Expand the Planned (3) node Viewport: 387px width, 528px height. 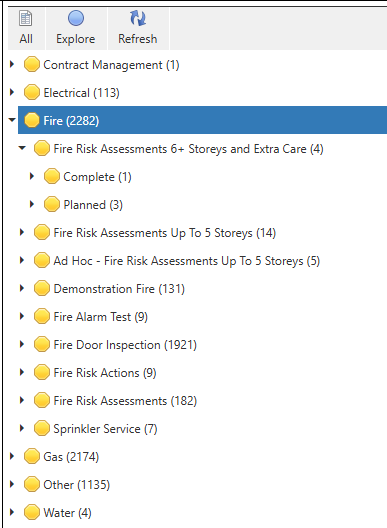(32, 204)
